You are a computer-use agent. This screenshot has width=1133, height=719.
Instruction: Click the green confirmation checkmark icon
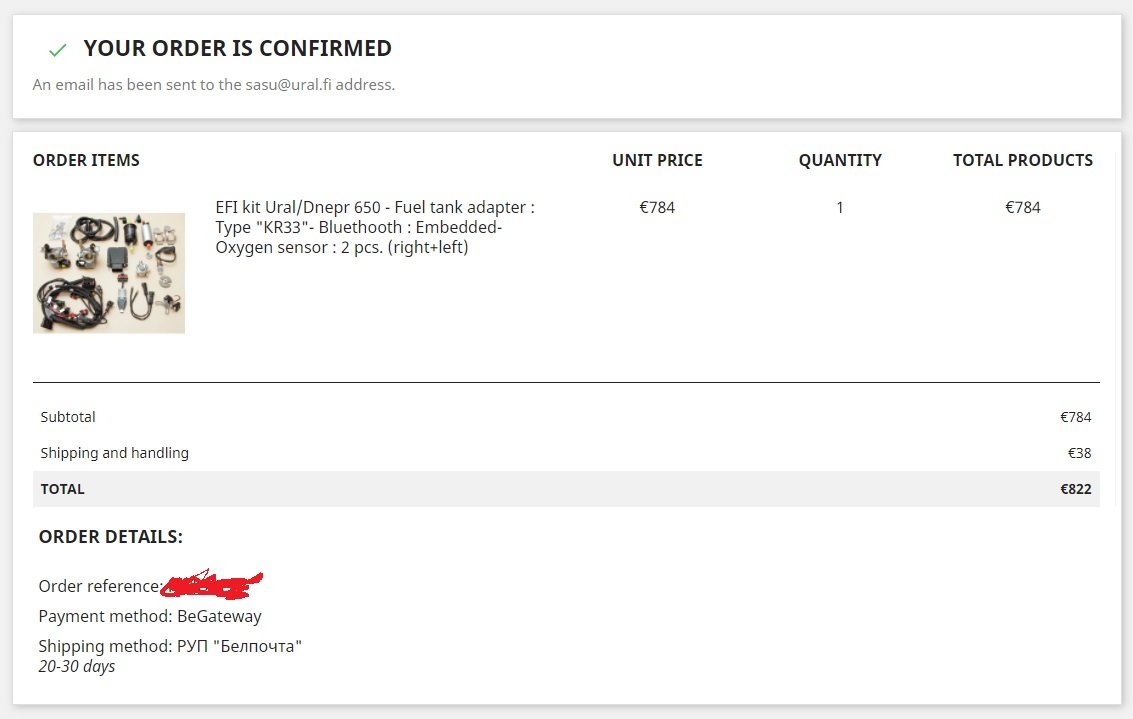coord(57,50)
